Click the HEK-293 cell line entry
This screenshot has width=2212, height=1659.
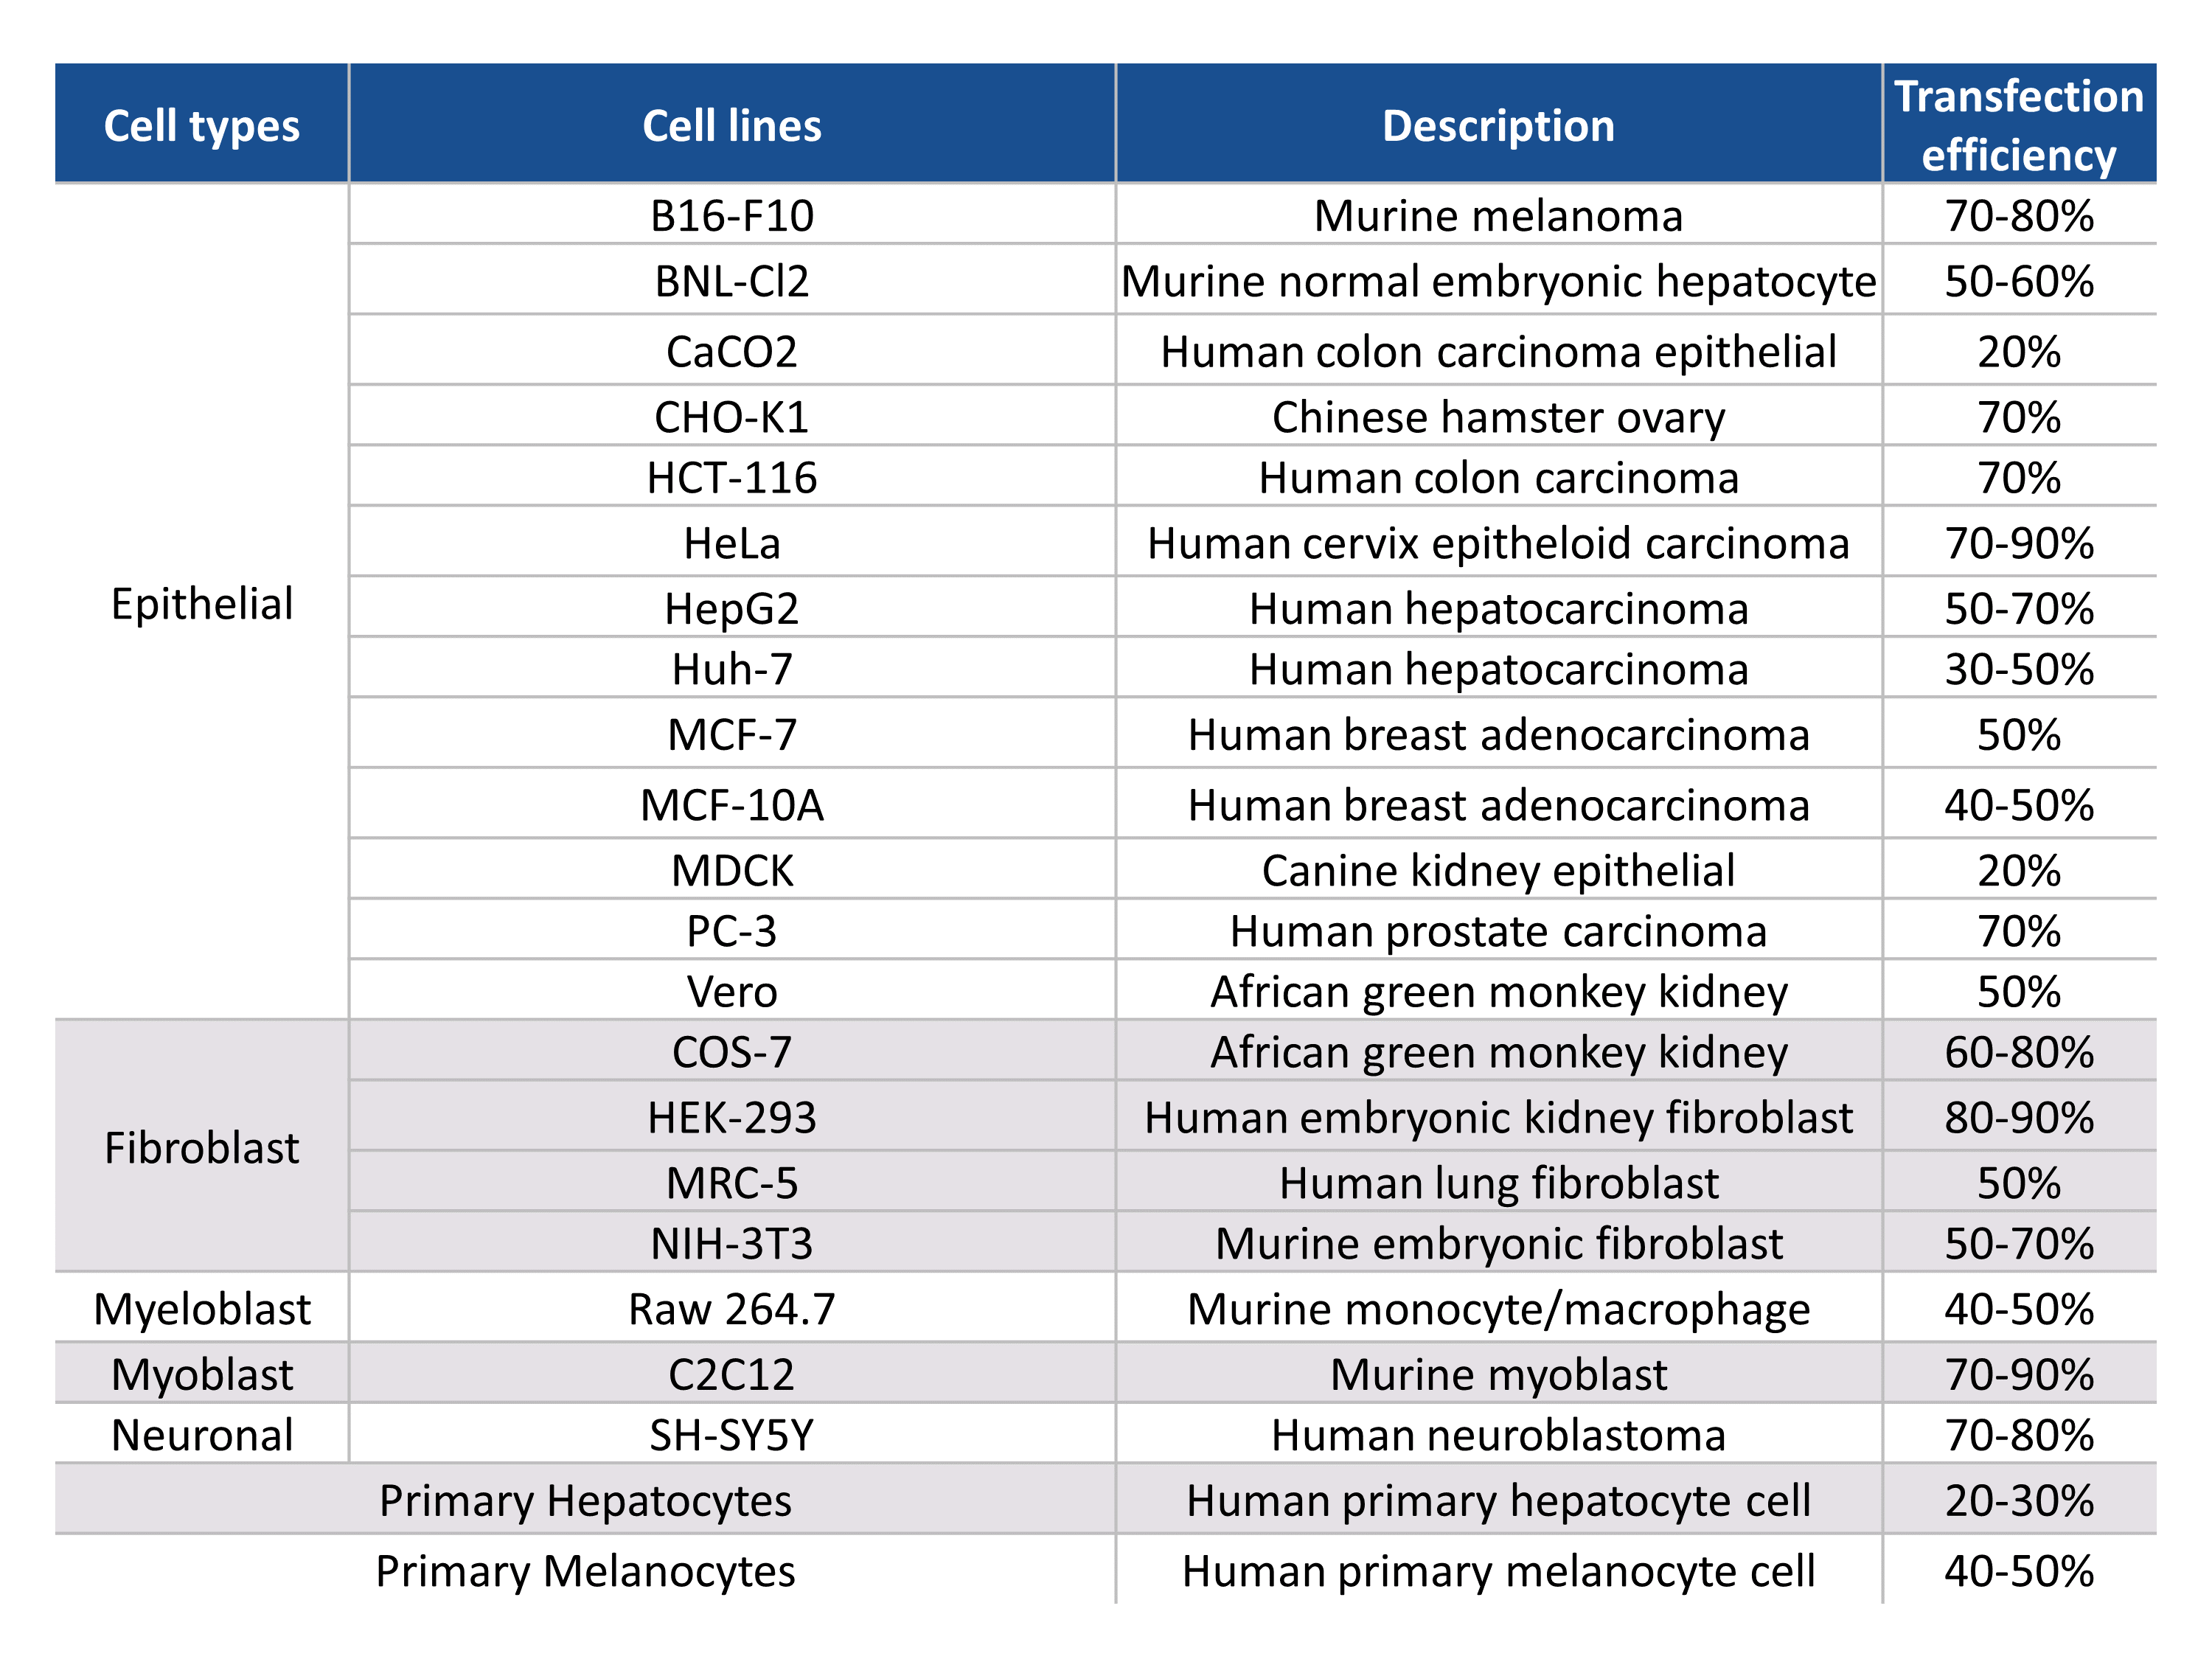click(x=731, y=1117)
